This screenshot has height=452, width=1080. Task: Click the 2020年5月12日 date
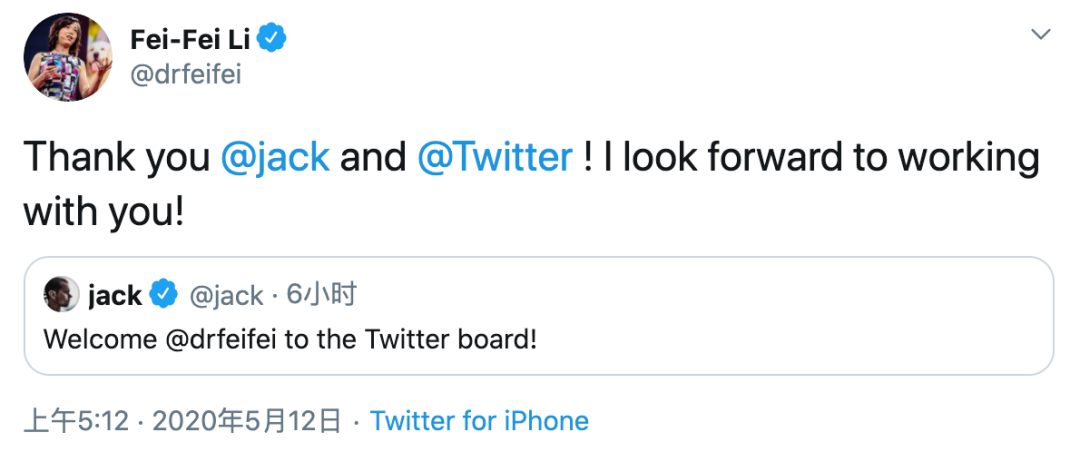[x=247, y=420]
